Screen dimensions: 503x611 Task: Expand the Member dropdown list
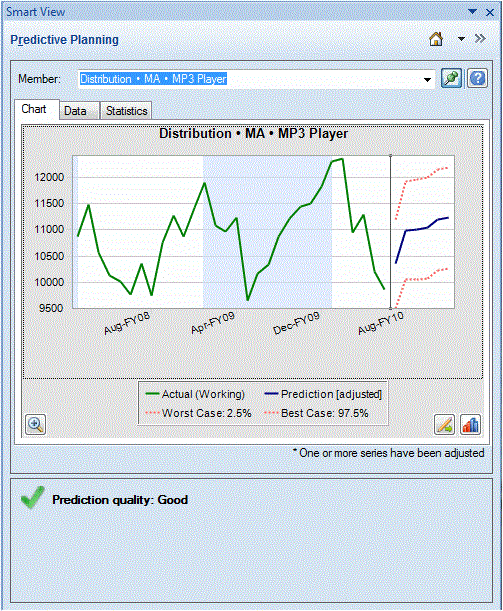[427, 80]
